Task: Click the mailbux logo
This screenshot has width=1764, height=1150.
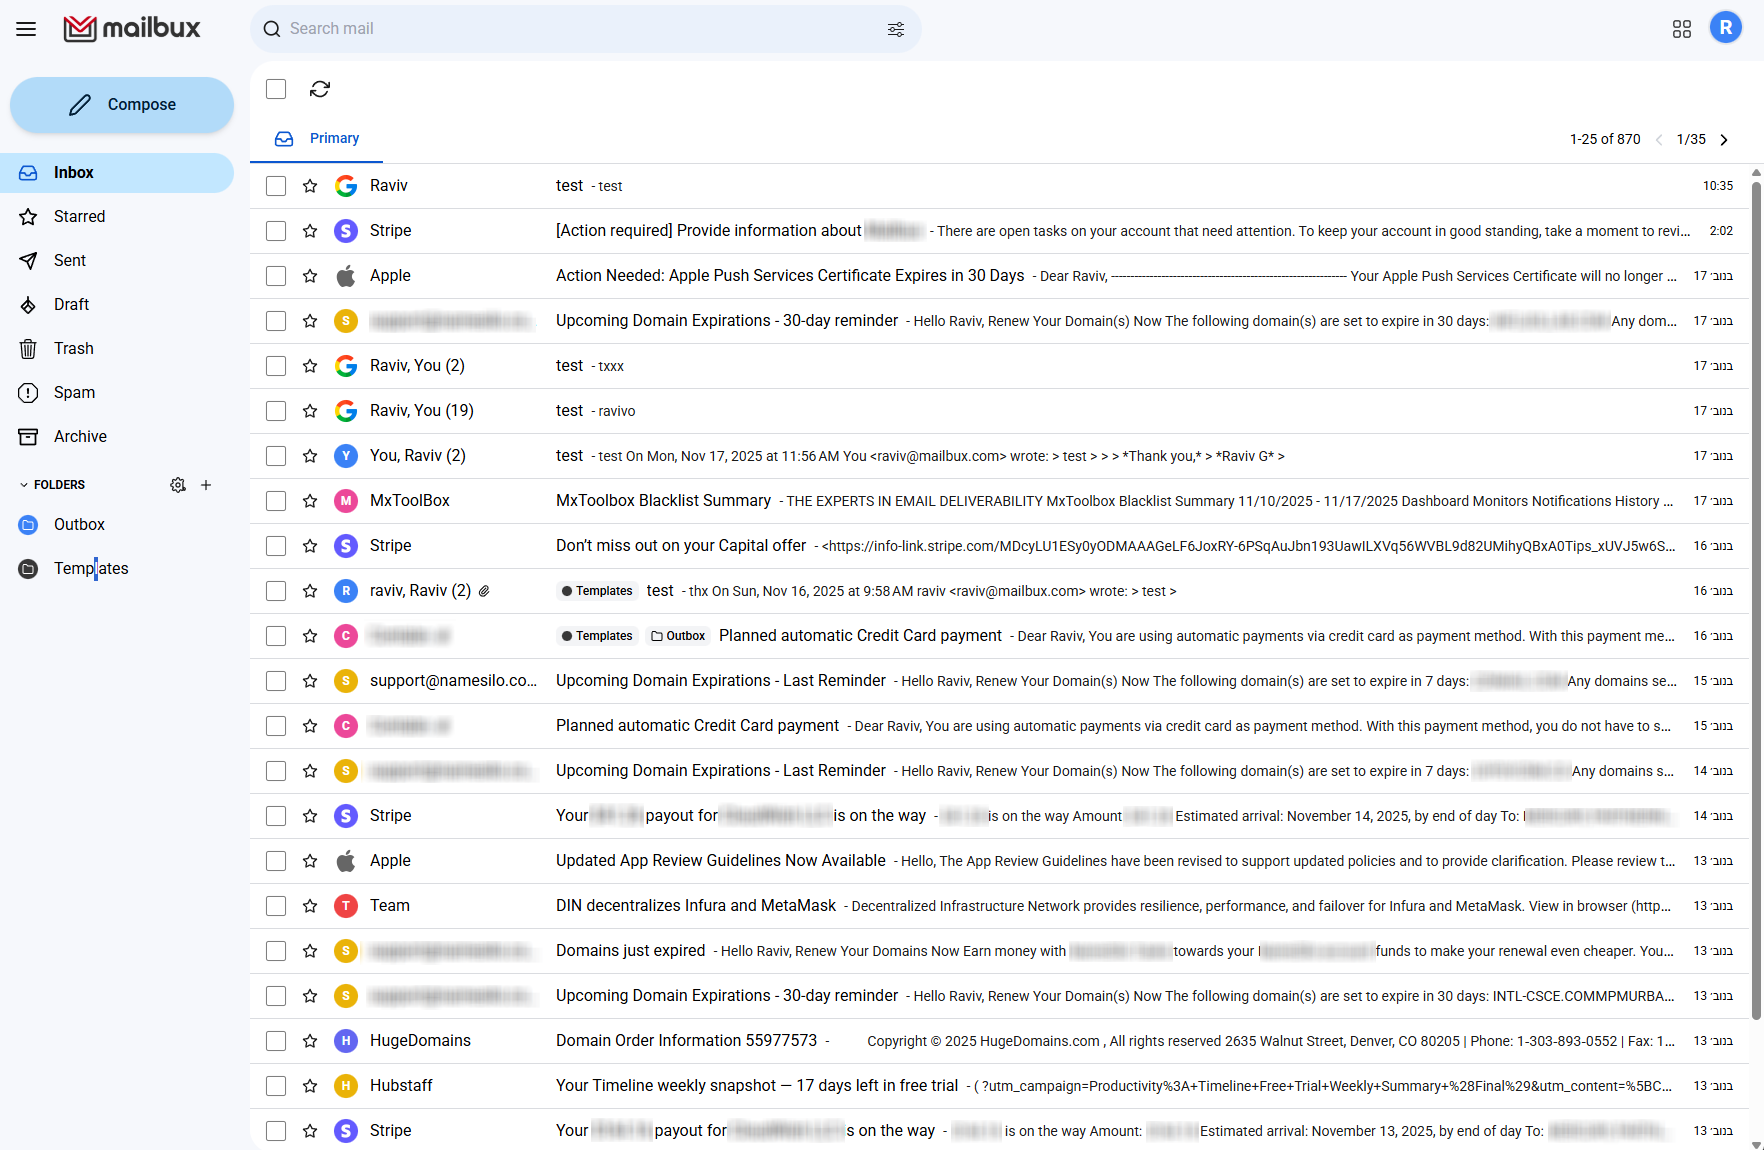Action: tap(131, 28)
